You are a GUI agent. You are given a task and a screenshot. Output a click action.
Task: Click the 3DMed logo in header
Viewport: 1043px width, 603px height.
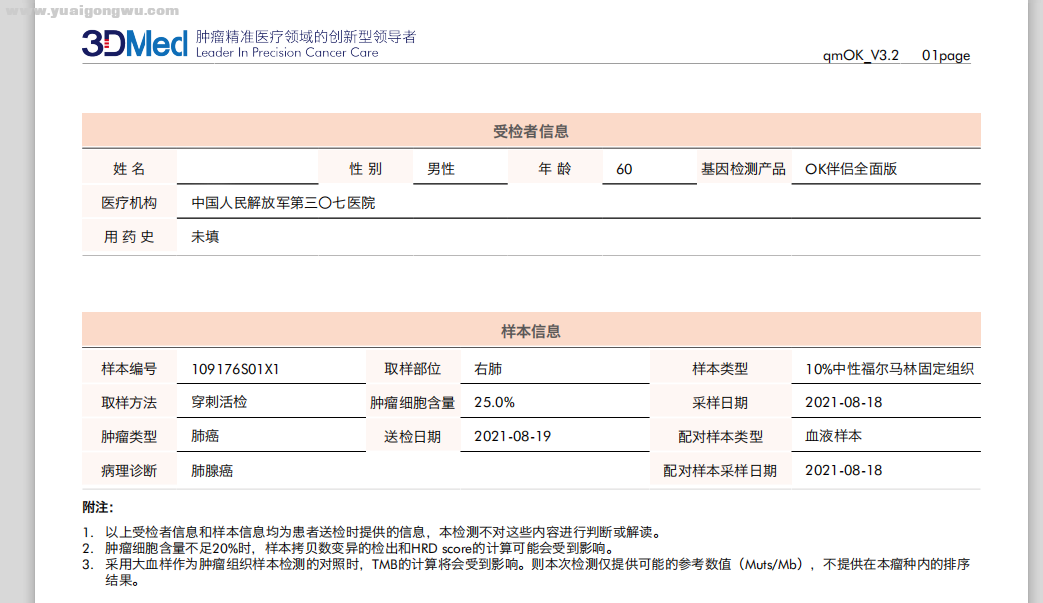134,44
